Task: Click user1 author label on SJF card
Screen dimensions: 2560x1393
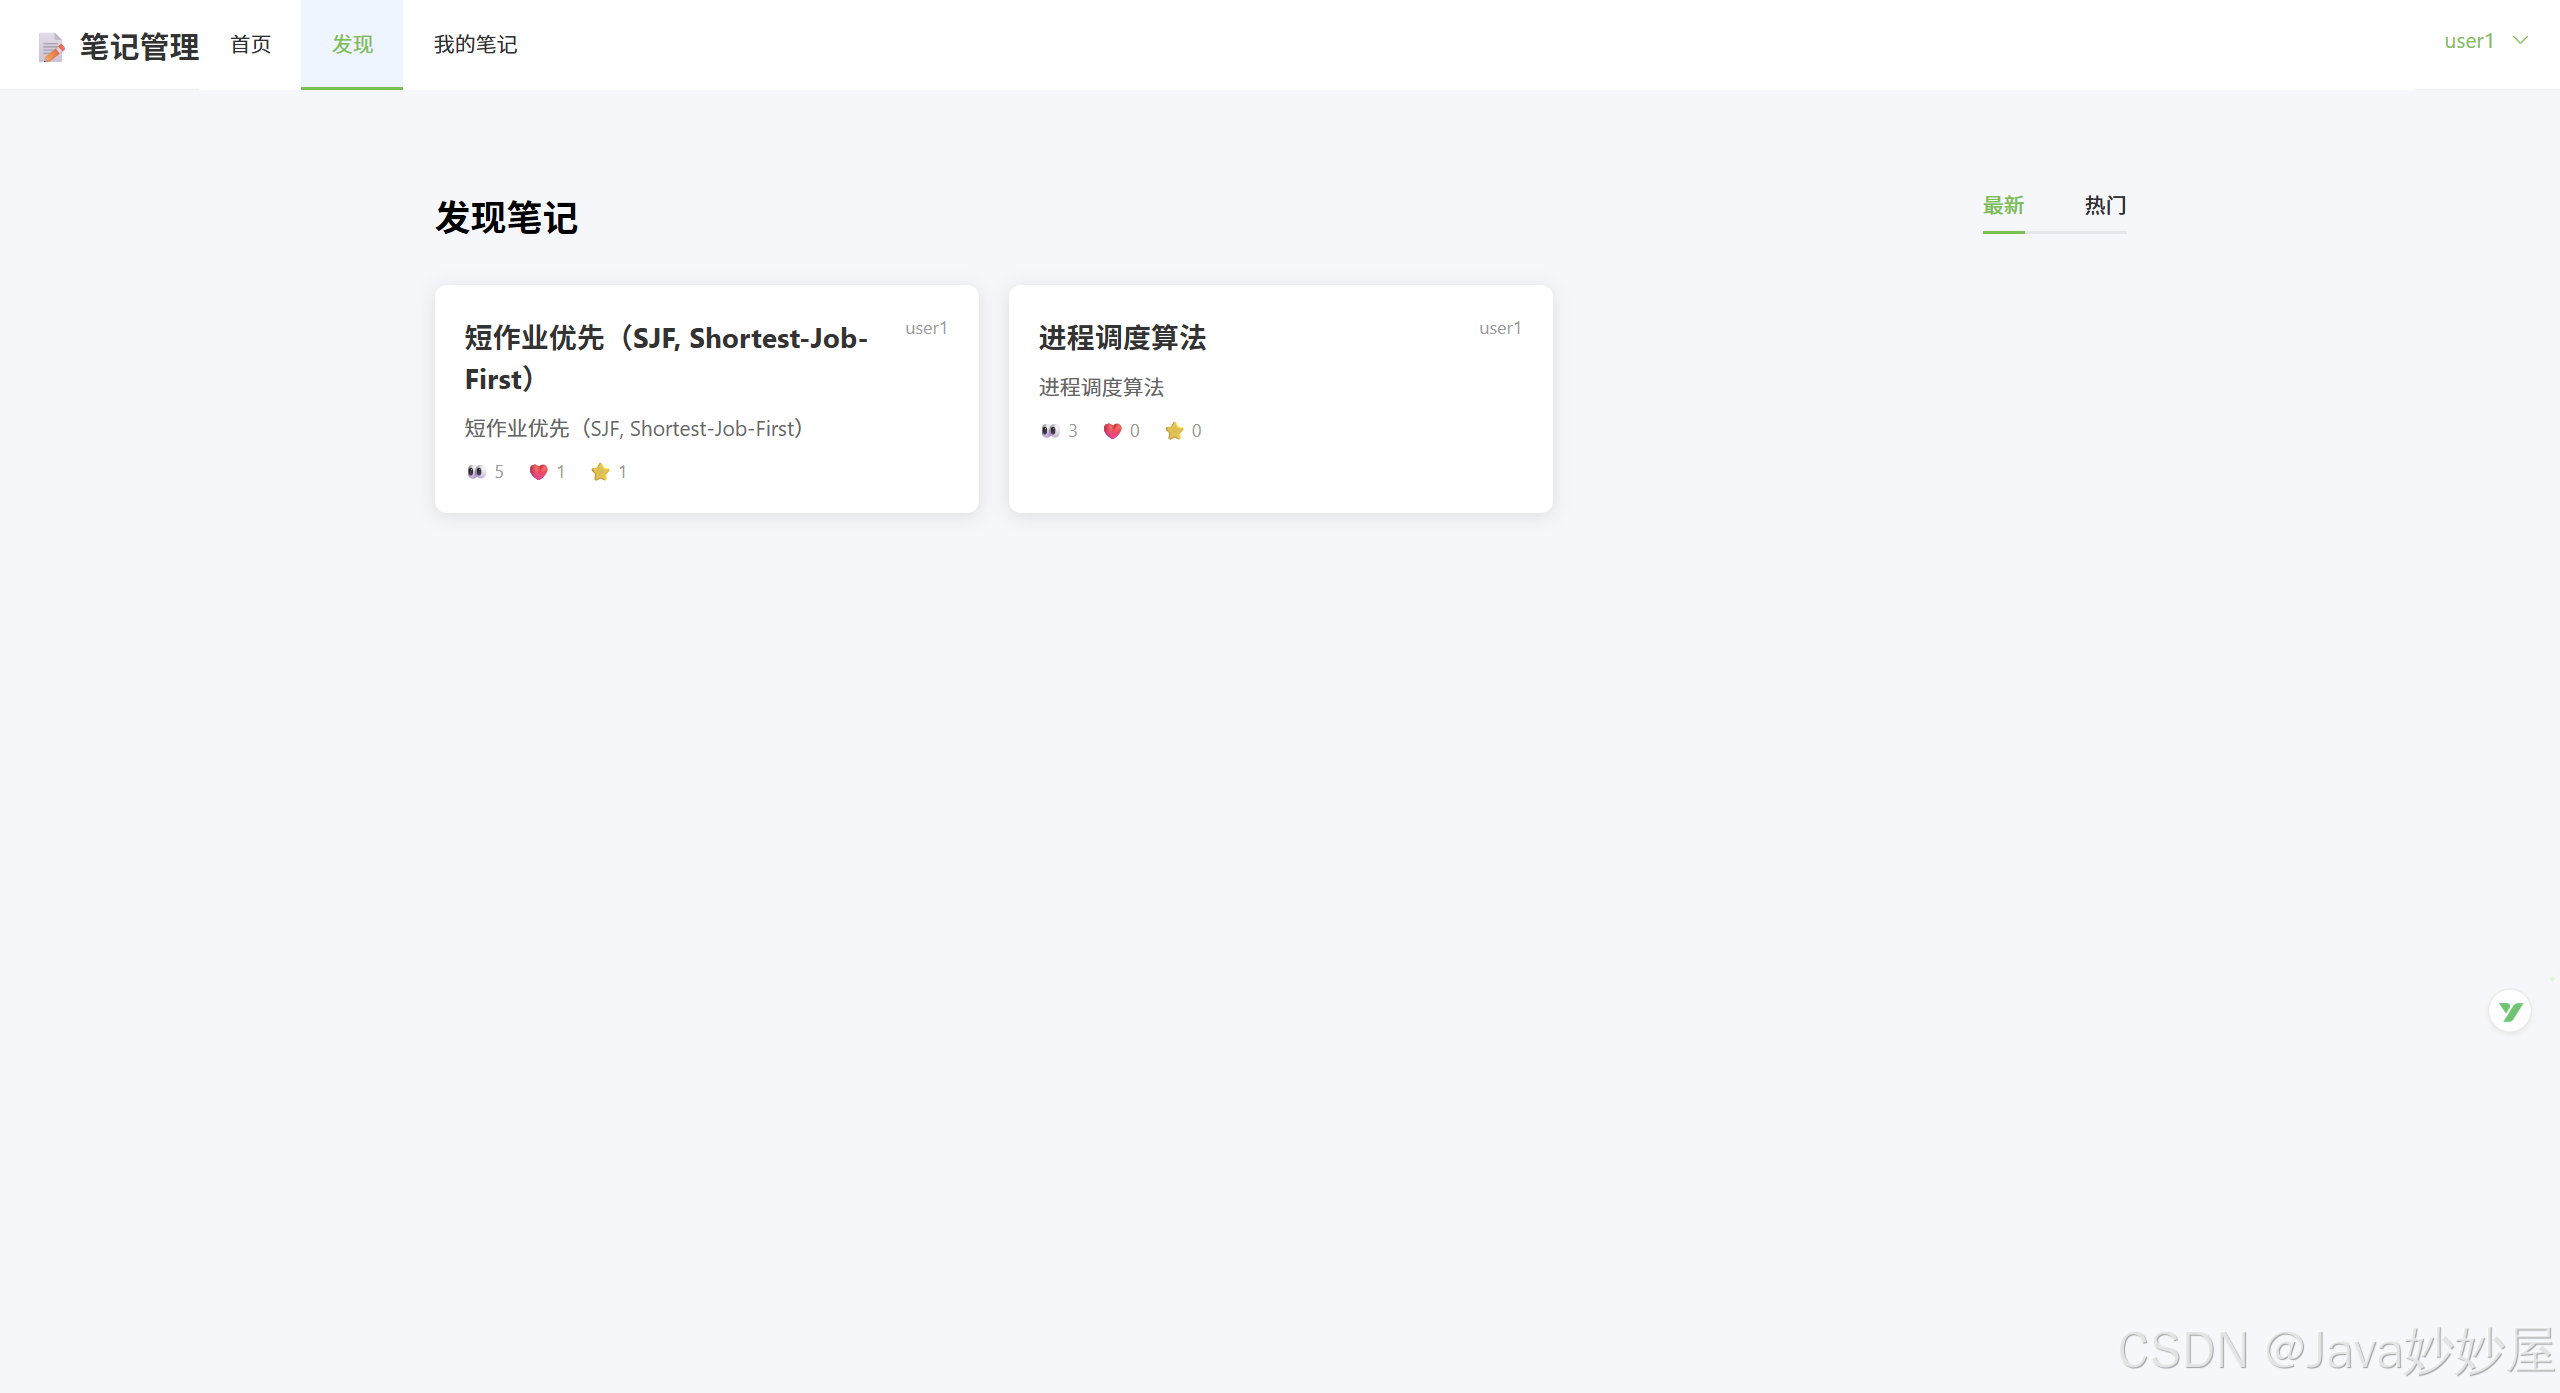Action: point(926,328)
